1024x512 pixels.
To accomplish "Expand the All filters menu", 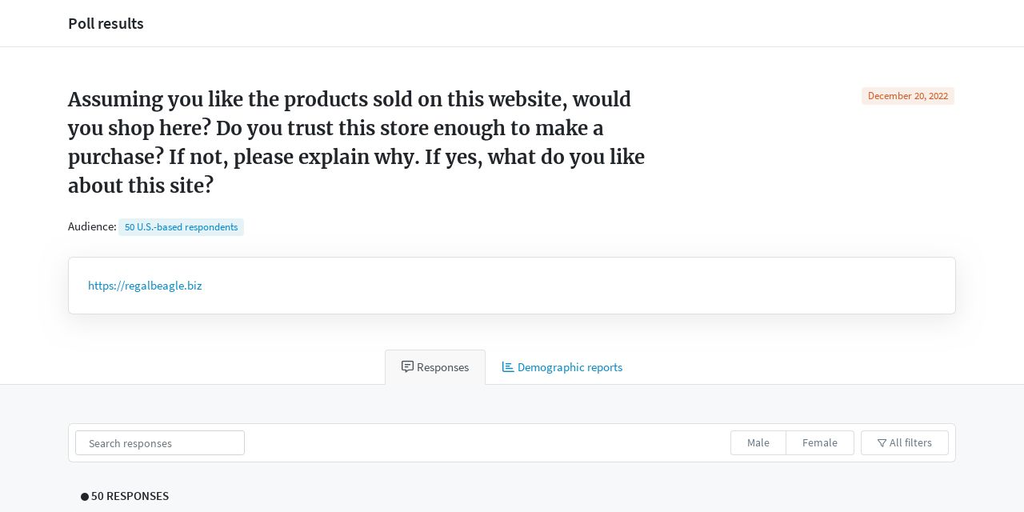I will pyautogui.click(x=905, y=443).
